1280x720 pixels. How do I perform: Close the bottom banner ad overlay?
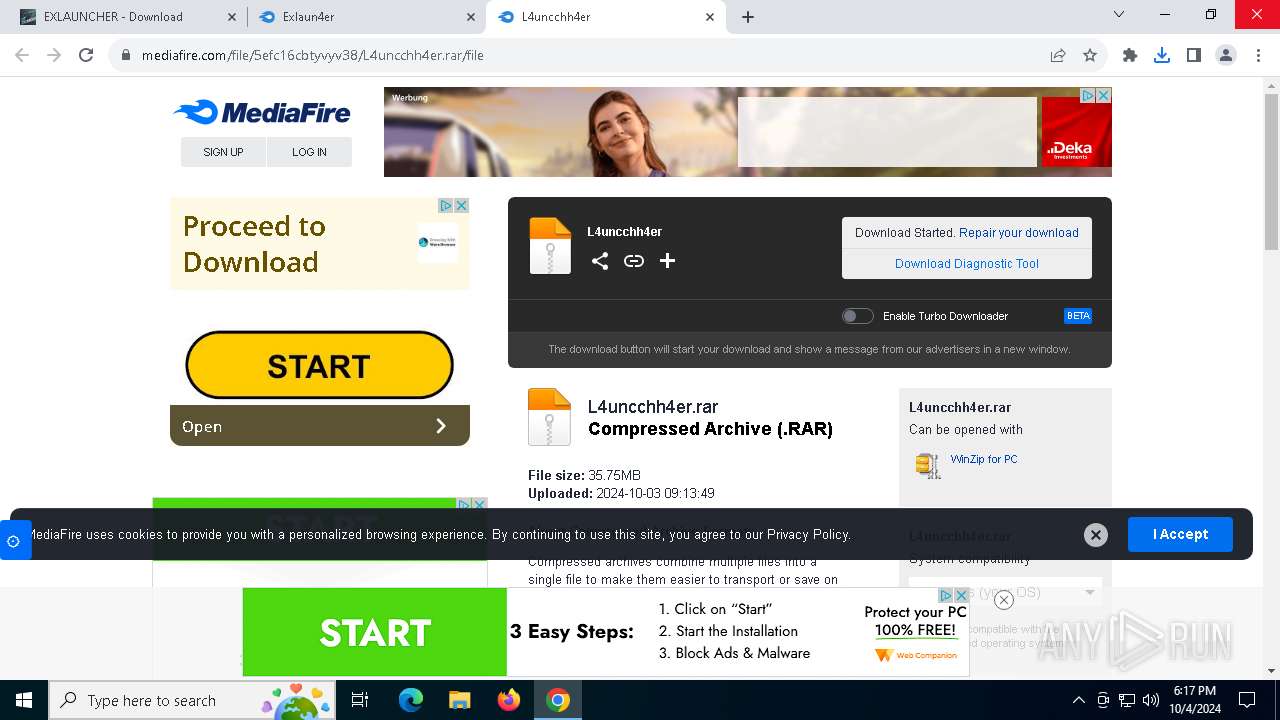(x=1004, y=600)
